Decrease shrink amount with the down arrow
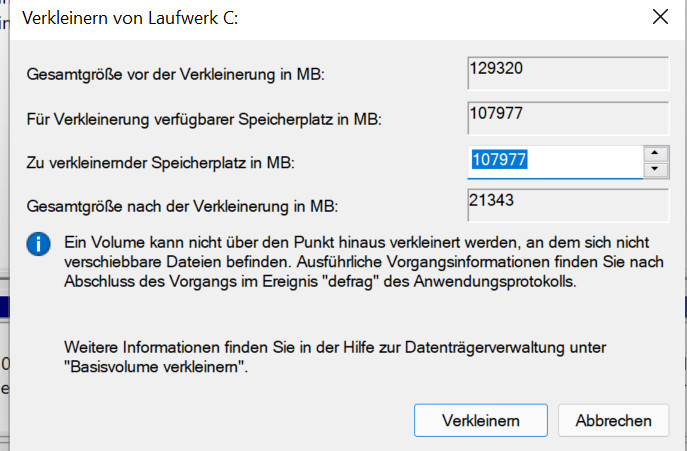Screen dimensions: 687x451 655,169
